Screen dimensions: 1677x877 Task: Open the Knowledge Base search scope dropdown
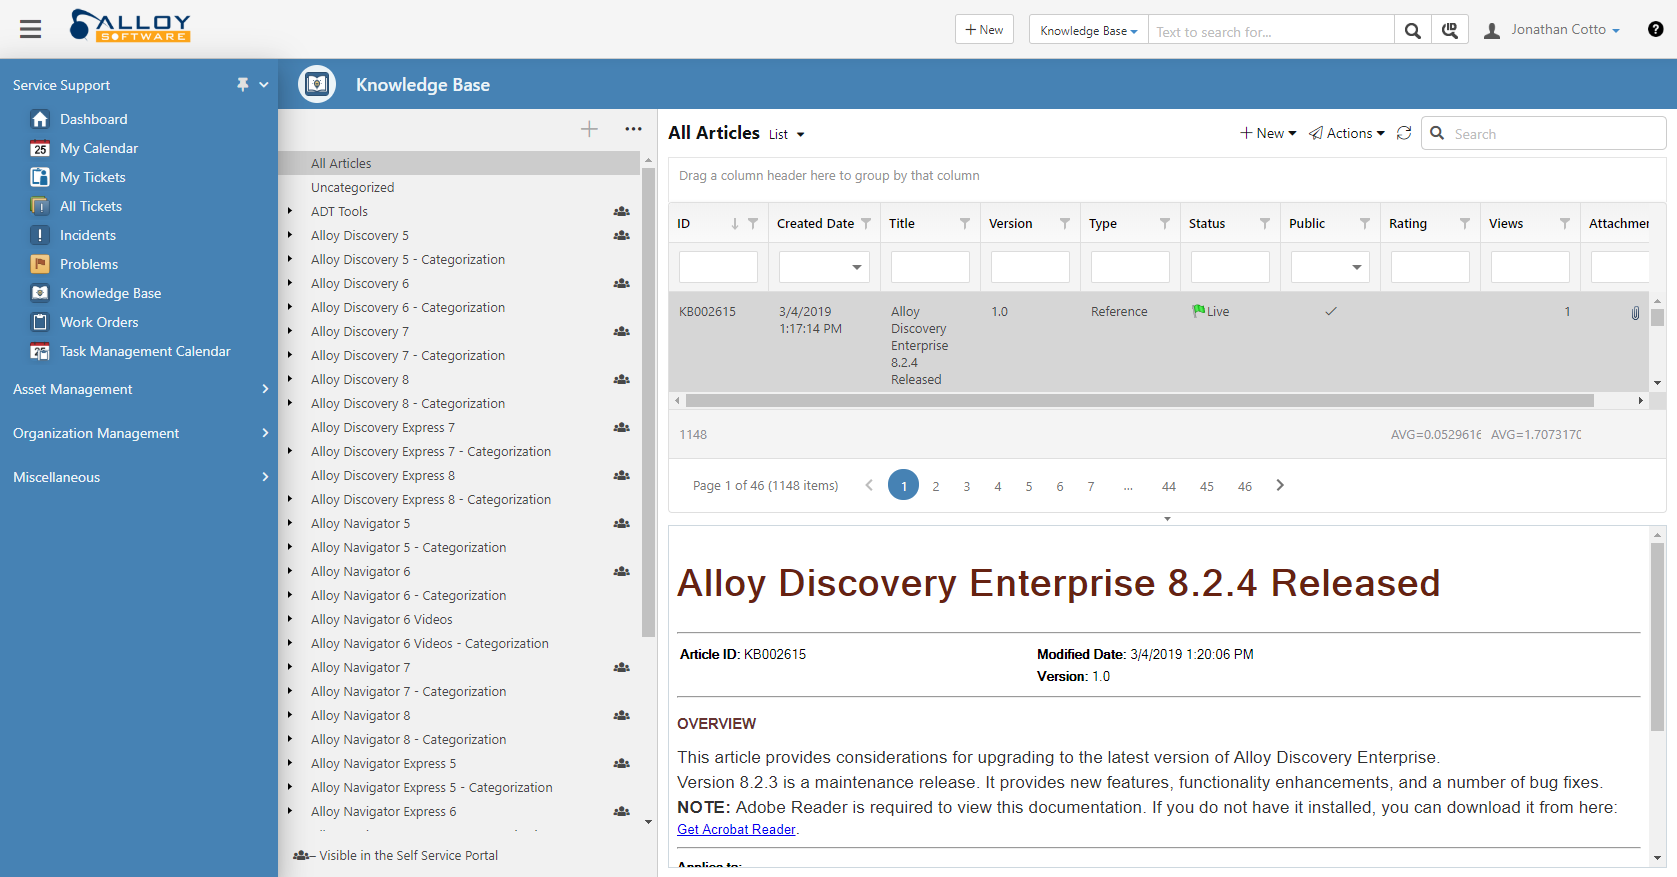(1089, 30)
